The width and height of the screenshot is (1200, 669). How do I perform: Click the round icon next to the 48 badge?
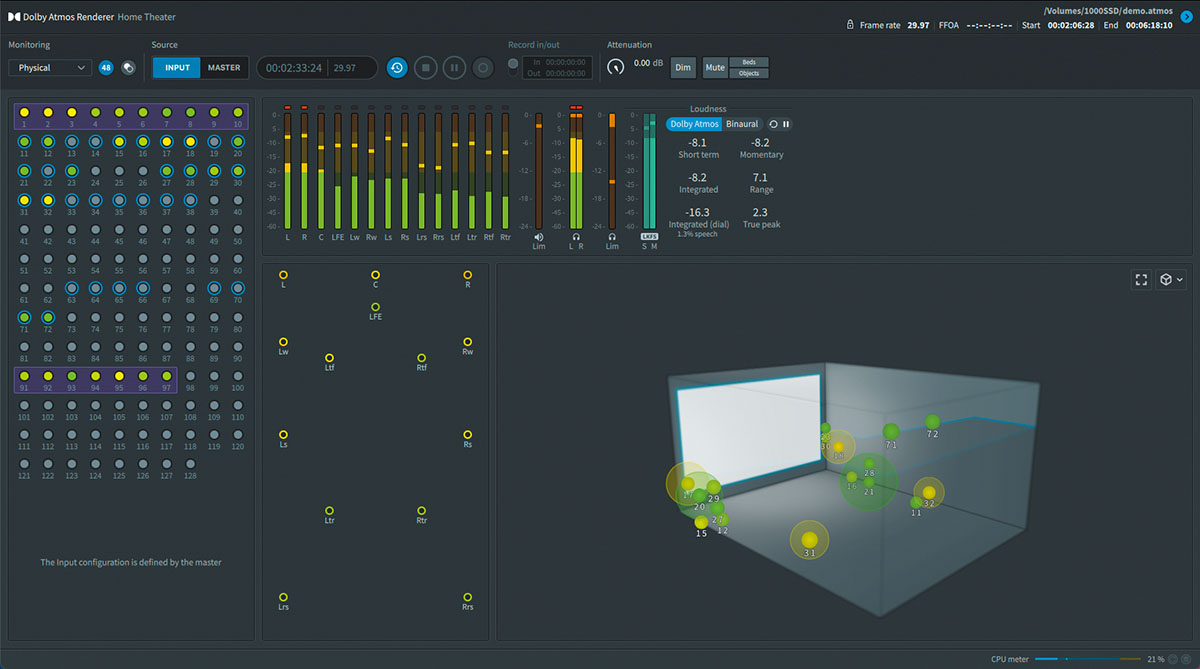click(128, 68)
